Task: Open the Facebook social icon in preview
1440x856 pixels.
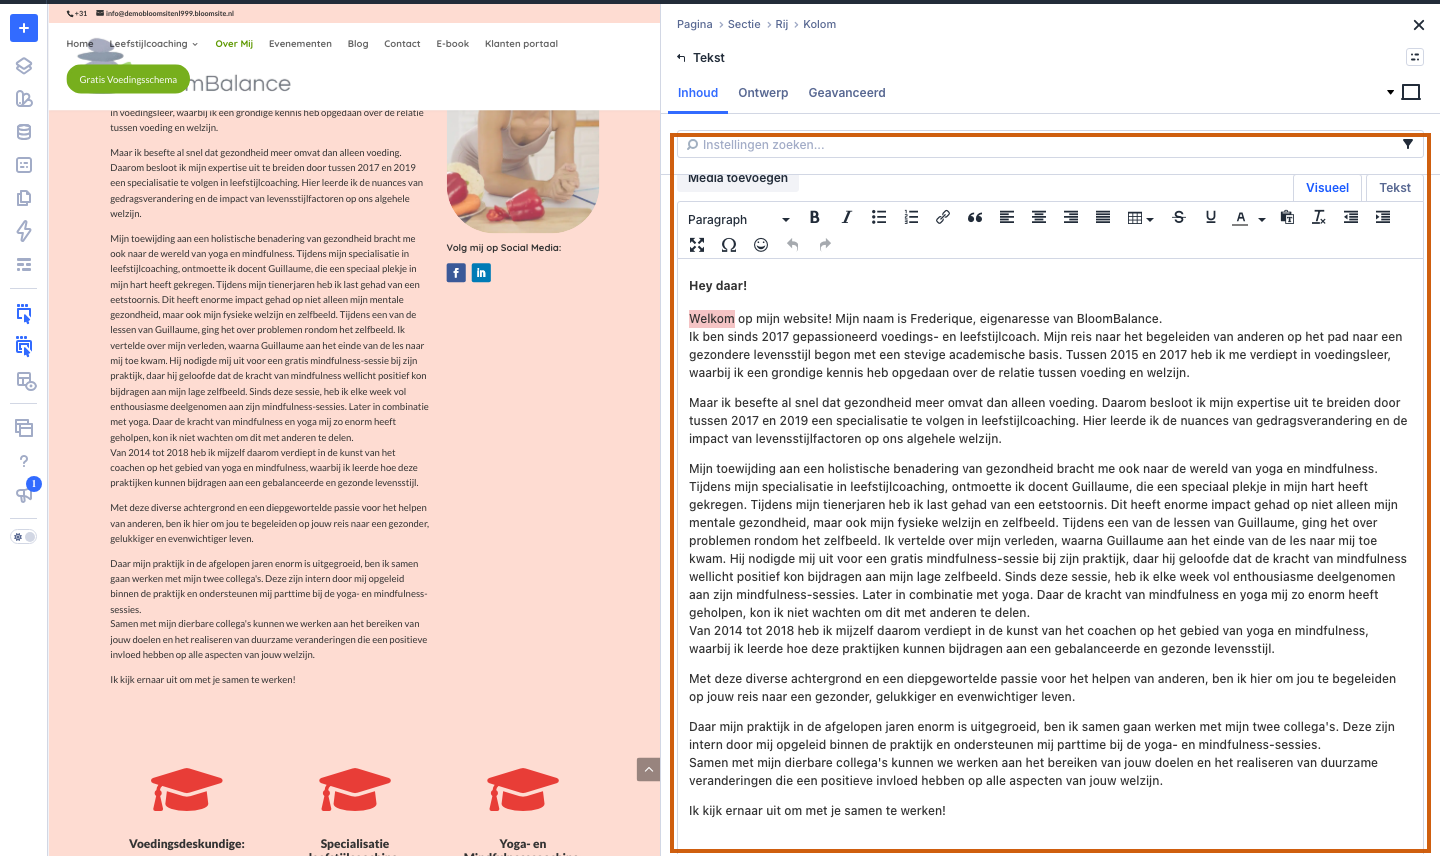Action: click(456, 272)
